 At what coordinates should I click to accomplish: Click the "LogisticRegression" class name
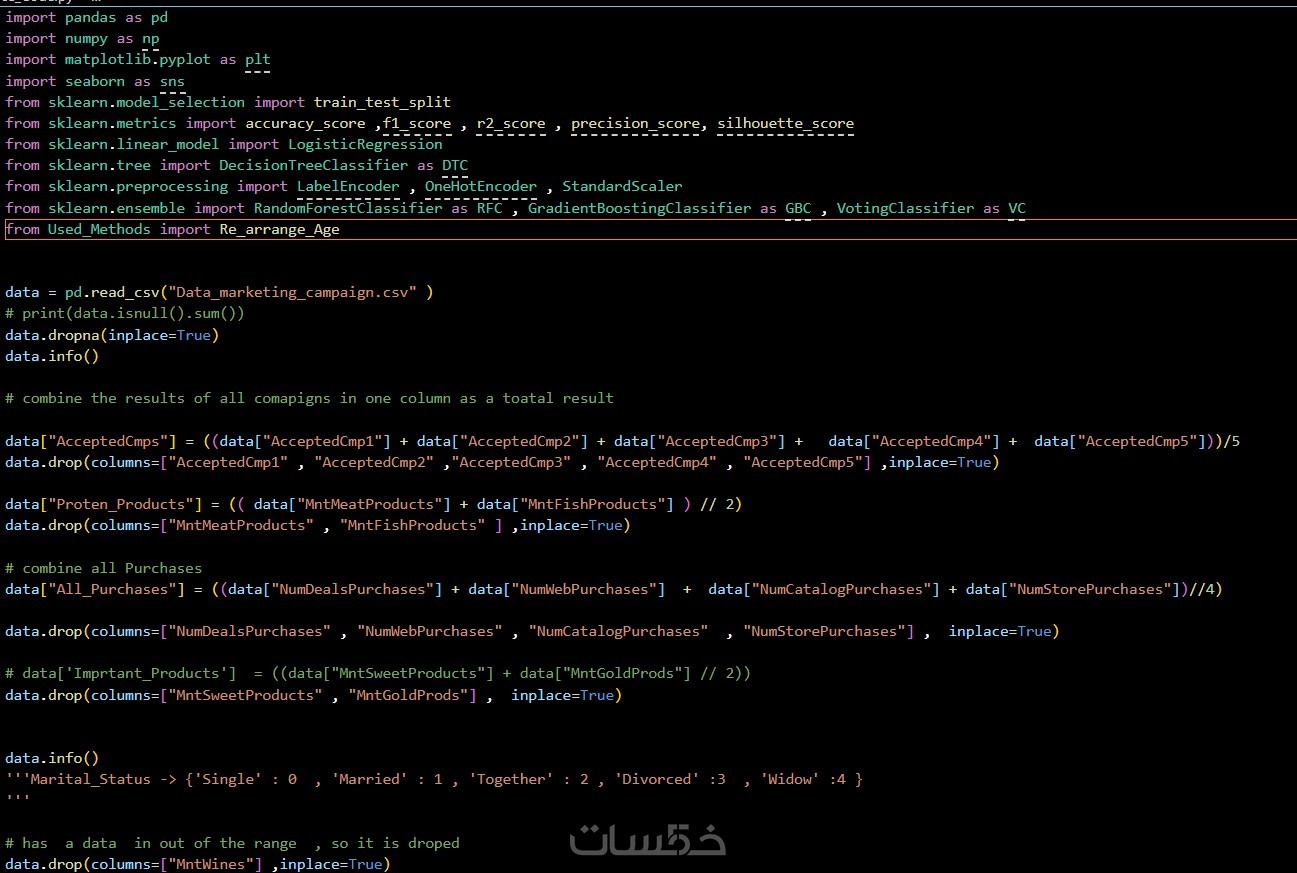pyautogui.click(x=365, y=144)
